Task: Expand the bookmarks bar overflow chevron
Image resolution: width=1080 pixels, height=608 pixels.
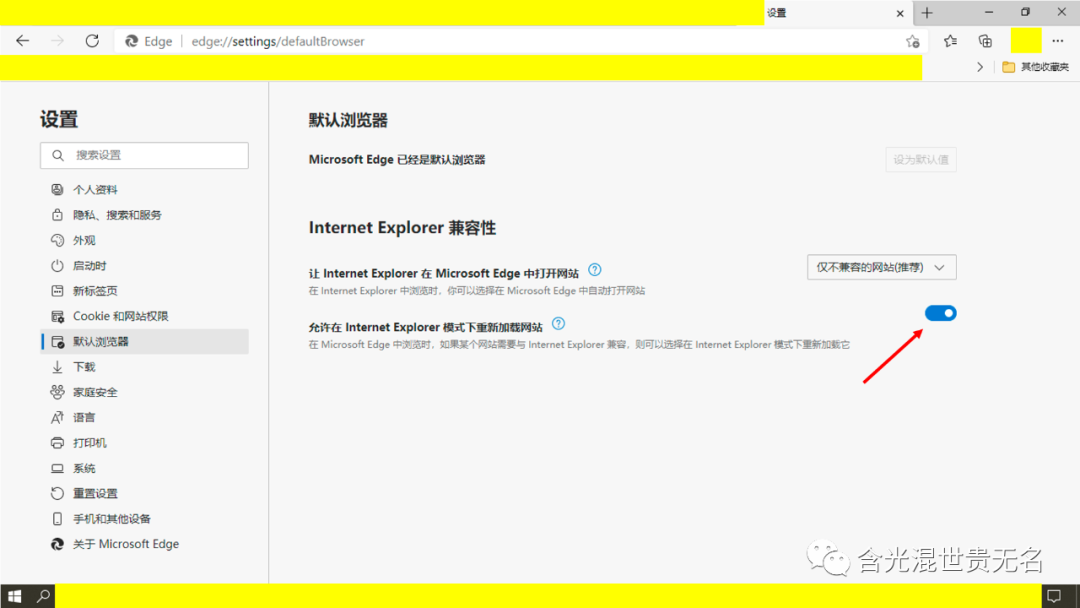Action: pos(980,67)
